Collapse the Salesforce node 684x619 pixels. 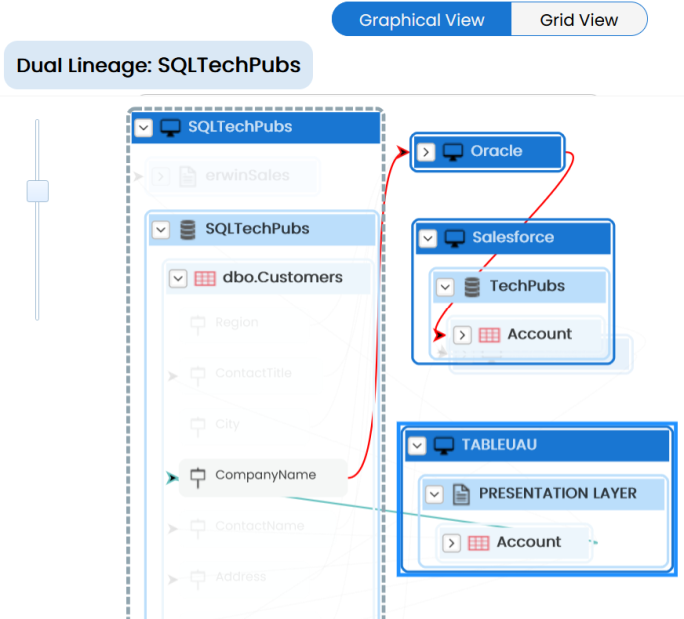point(428,238)
